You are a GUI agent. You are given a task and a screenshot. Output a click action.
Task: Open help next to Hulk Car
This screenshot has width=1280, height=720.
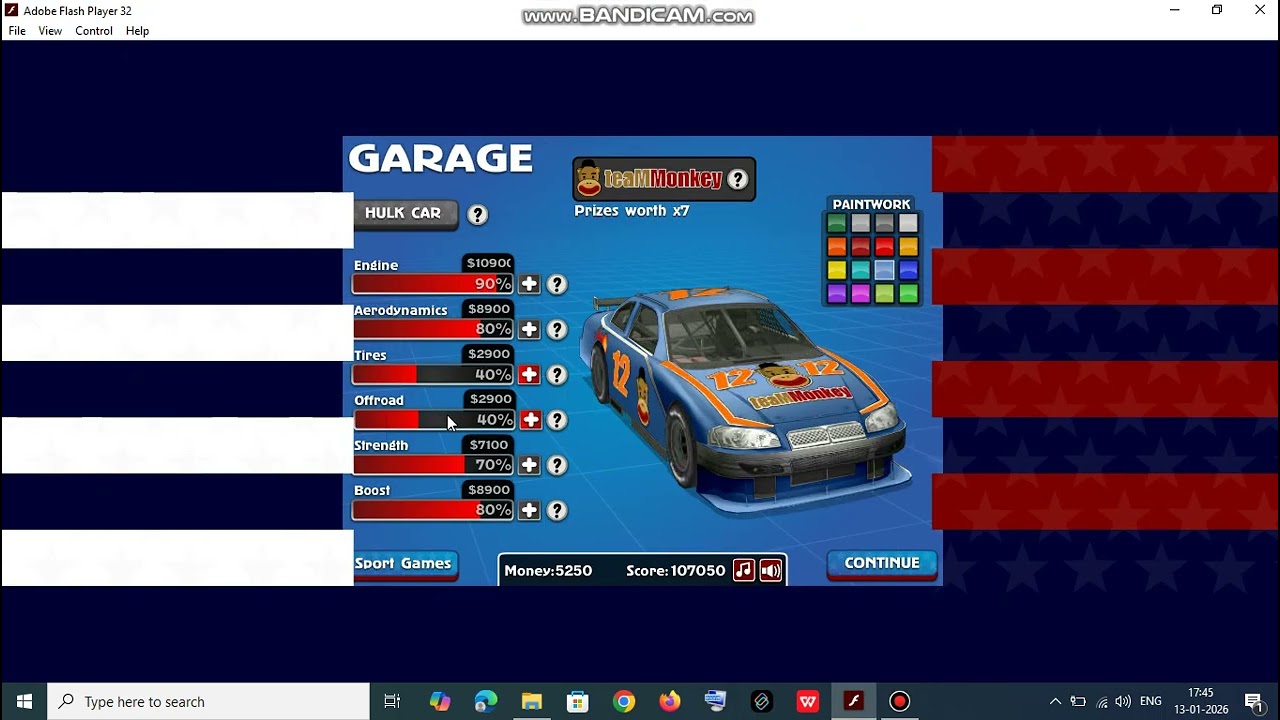pyautogui.click(x=478, y=214)
